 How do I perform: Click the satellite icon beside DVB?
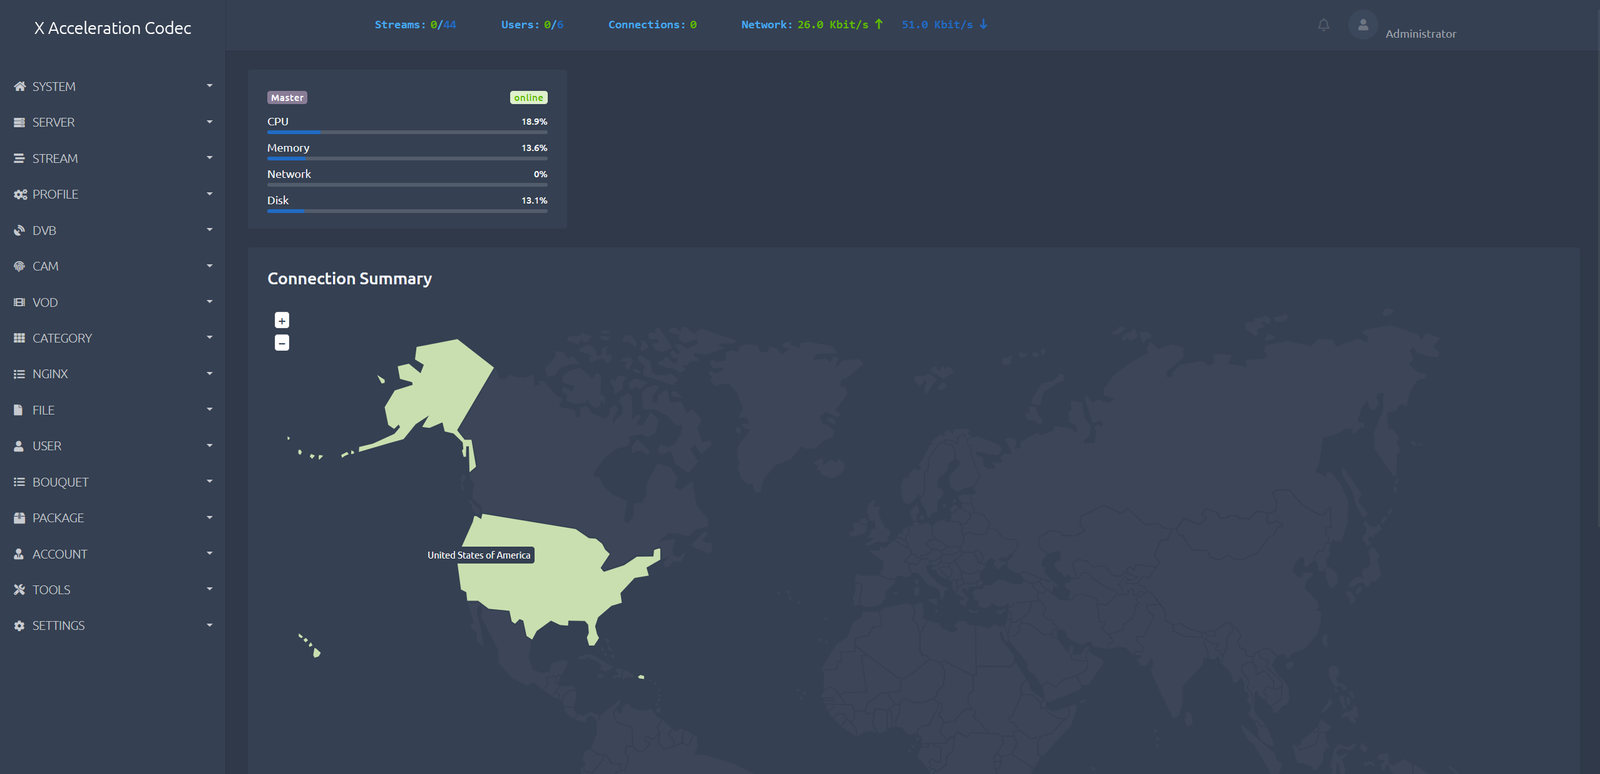(x=19, y=231)
